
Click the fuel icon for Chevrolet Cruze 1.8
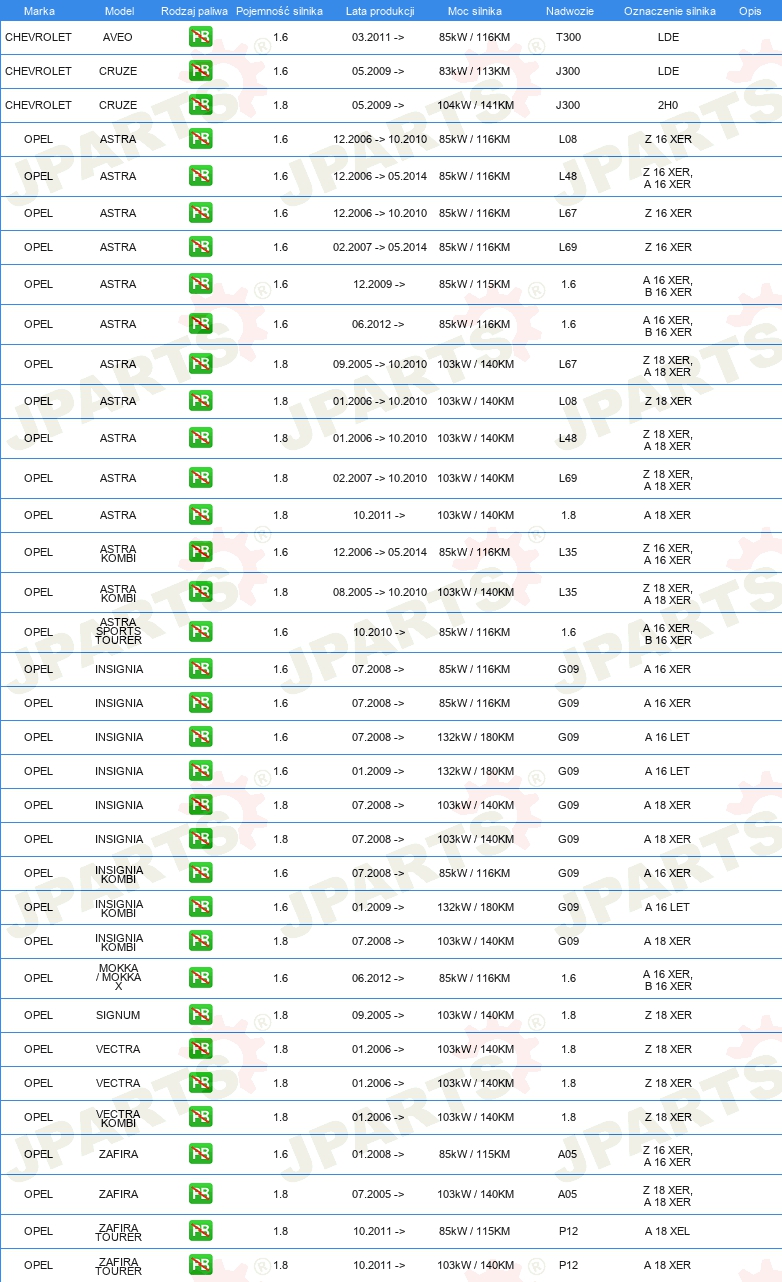point(200,105)
